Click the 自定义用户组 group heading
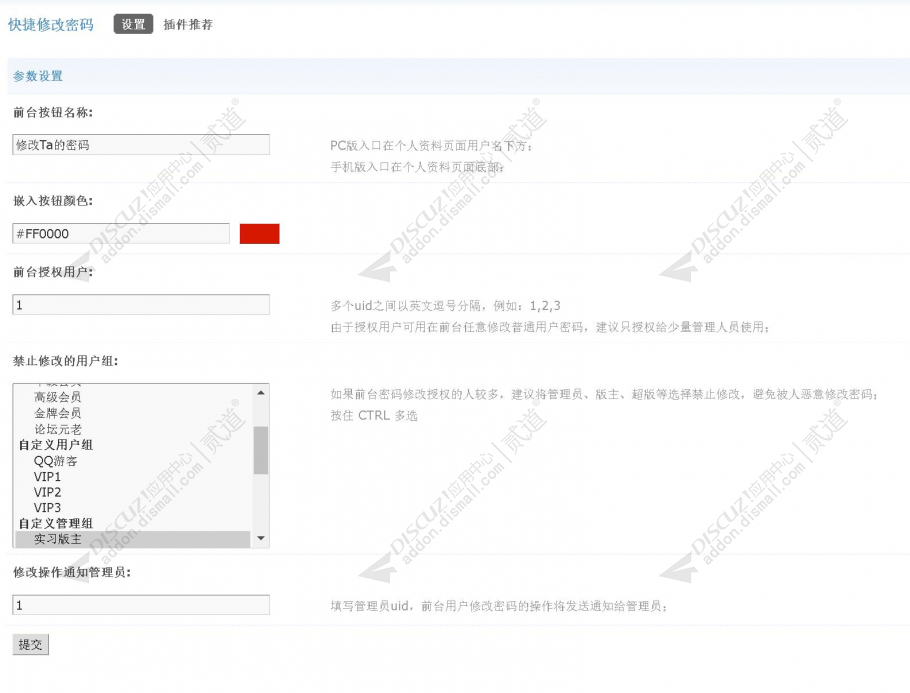 pyautogui.click(x=56, y=445)
